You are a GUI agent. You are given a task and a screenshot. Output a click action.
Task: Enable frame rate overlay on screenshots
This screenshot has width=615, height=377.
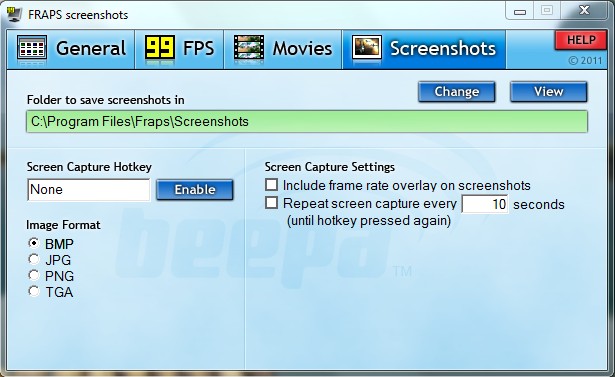pos(271,185)
